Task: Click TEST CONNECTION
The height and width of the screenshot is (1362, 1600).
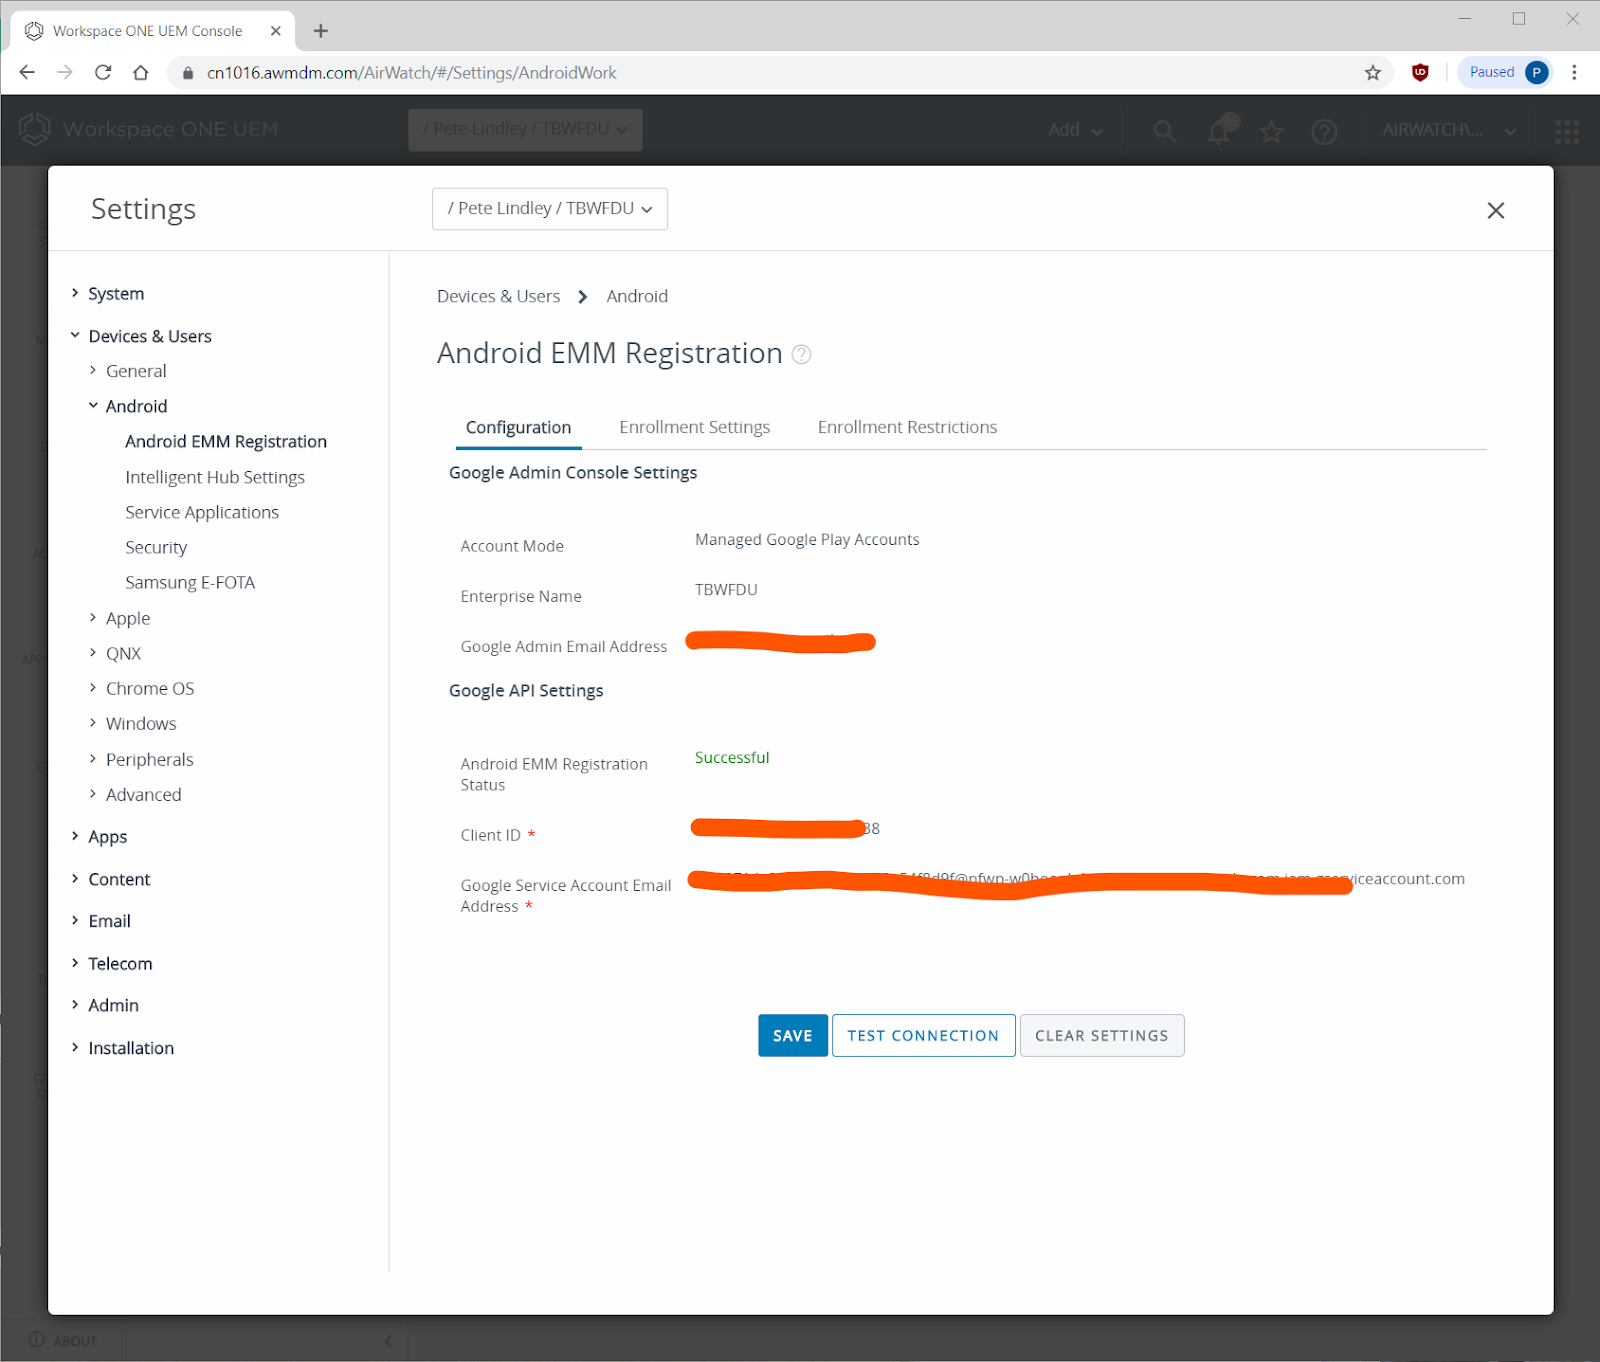Action: click(923, 1036)
